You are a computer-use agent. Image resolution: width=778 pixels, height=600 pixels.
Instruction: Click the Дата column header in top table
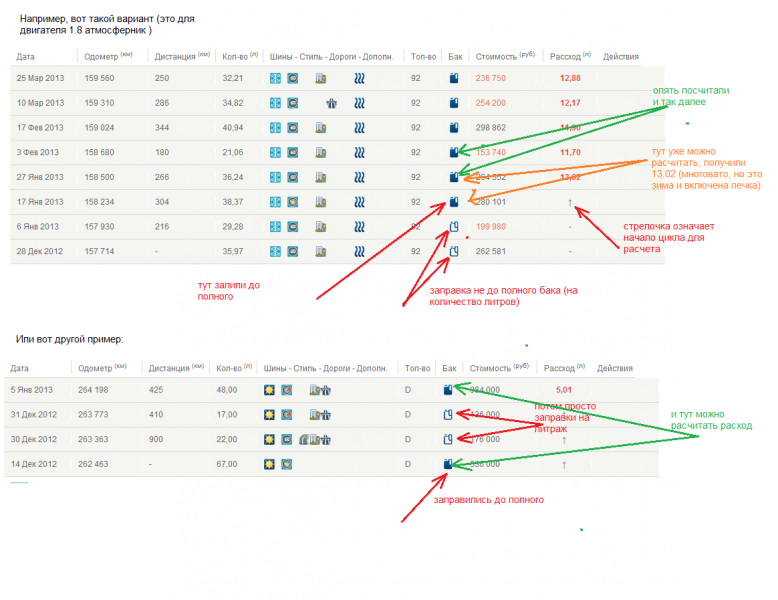[26, 57]
